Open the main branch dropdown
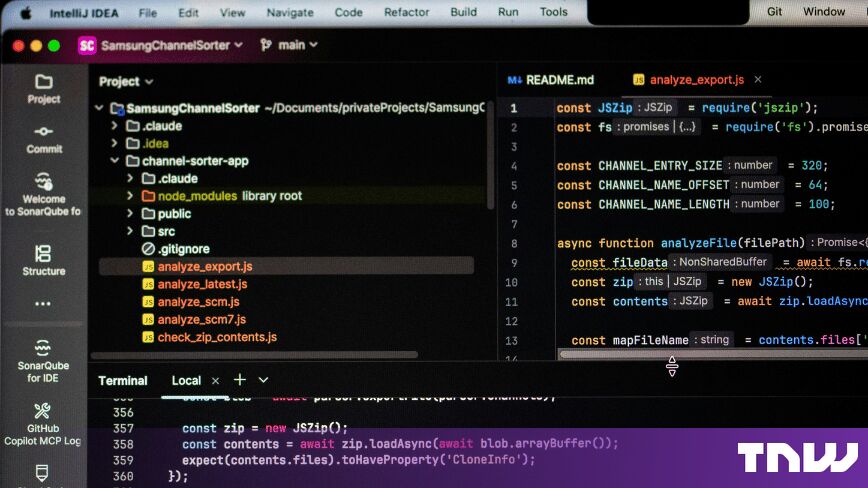 [x=298, y=45]
